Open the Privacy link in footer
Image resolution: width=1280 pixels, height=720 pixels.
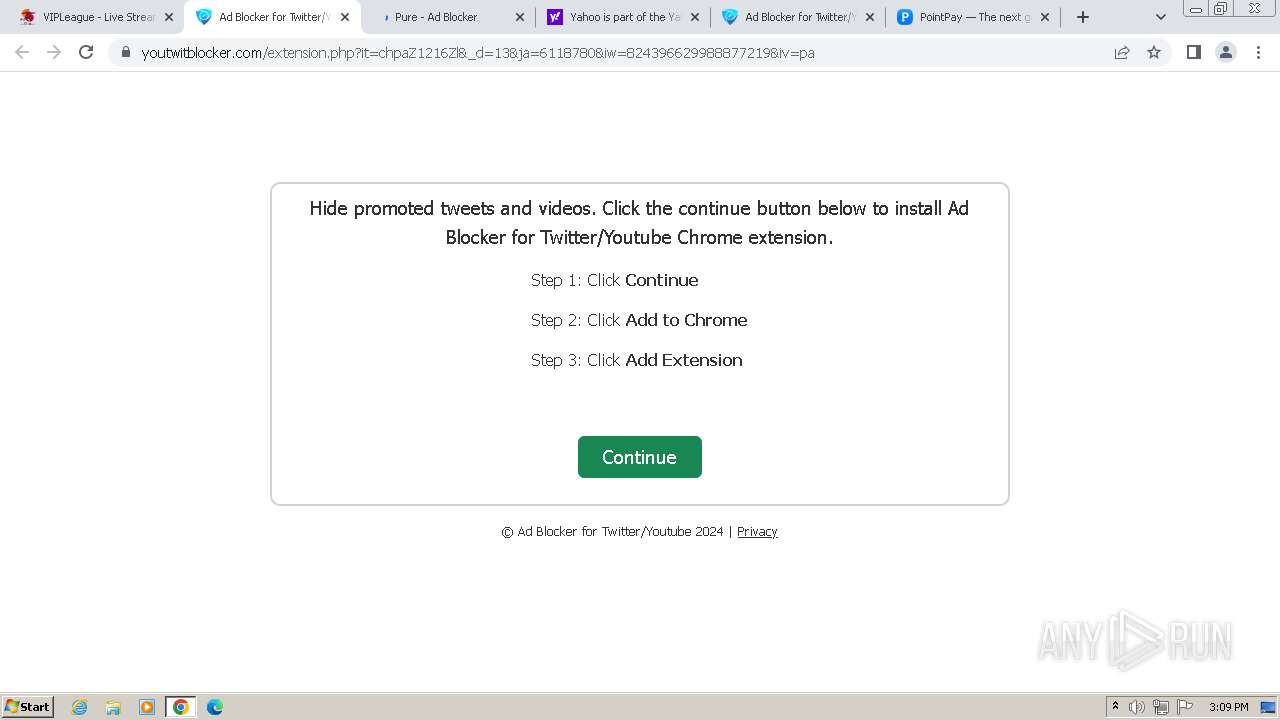(757, 532)
